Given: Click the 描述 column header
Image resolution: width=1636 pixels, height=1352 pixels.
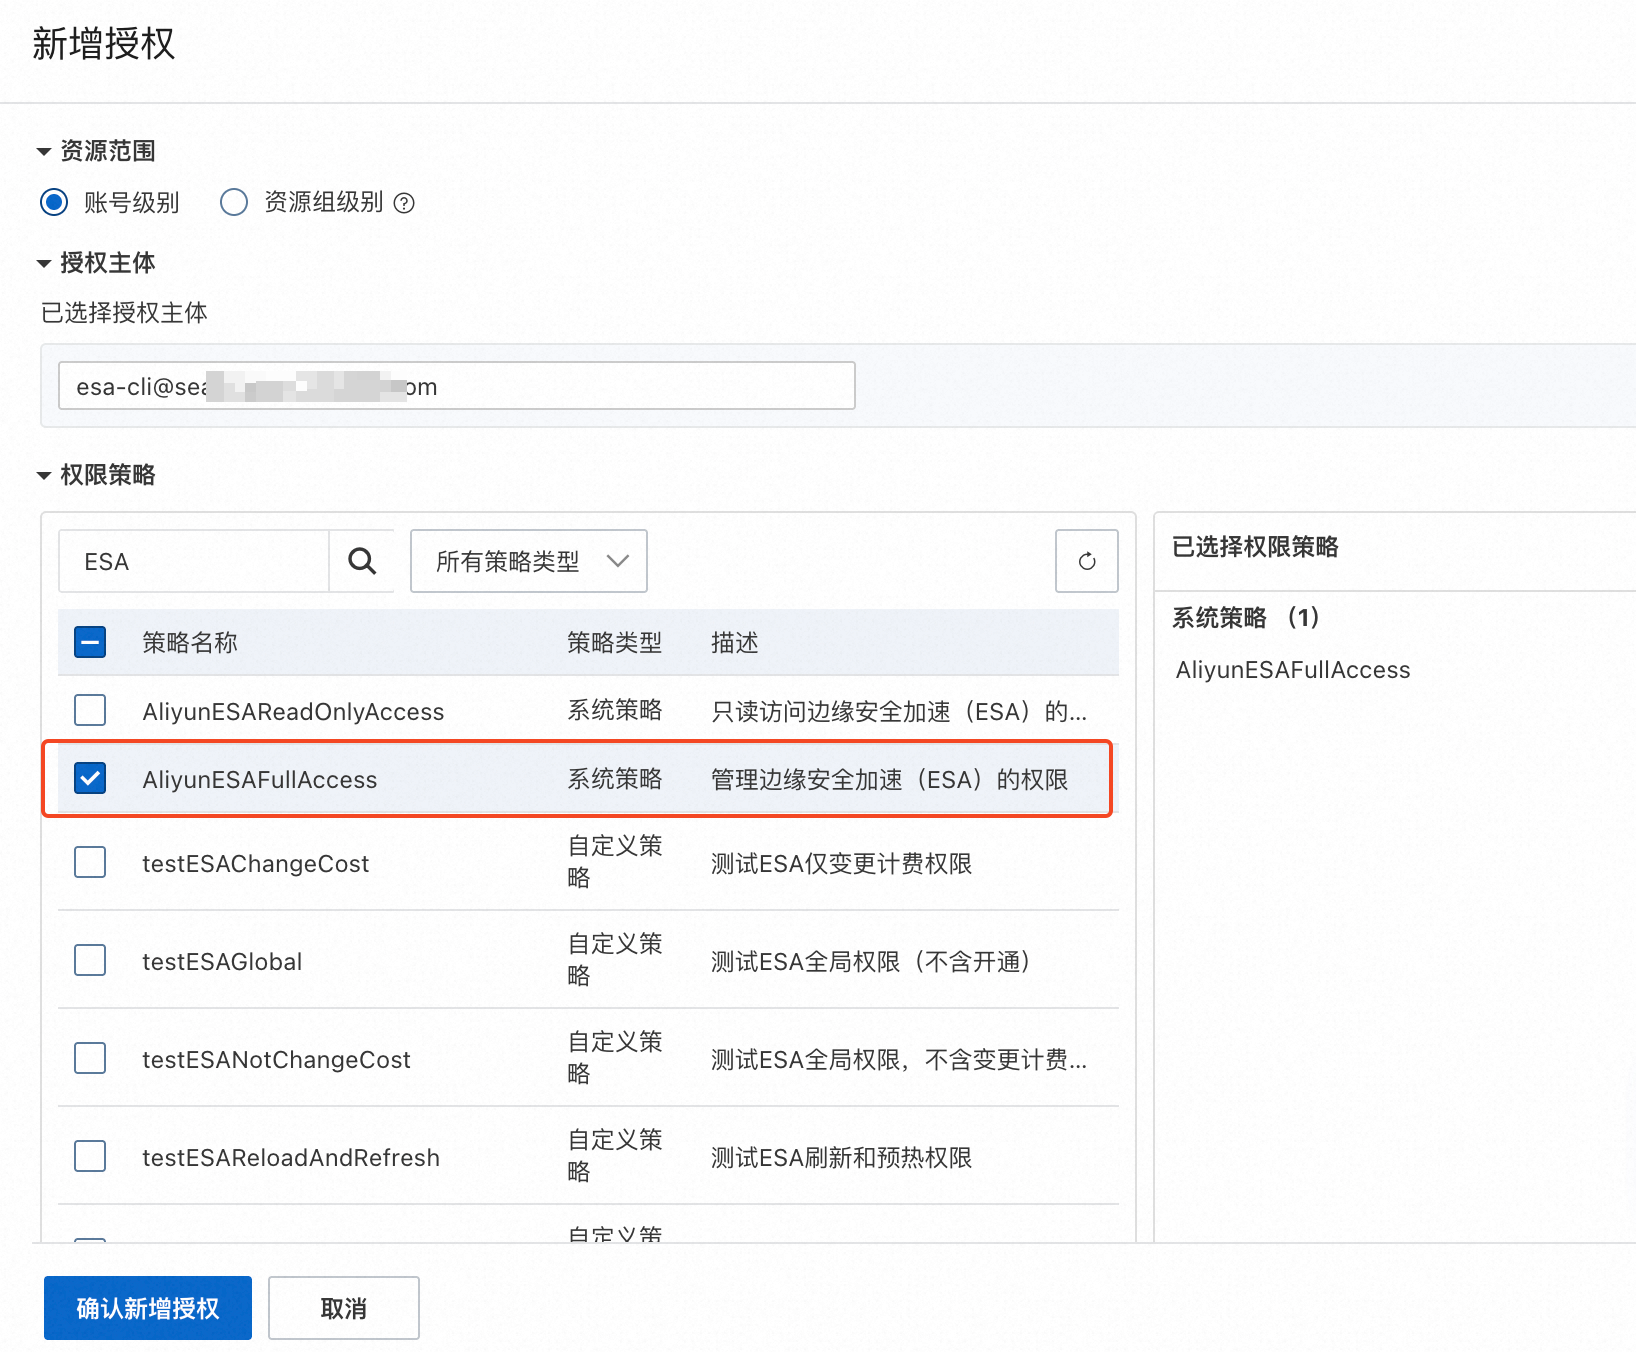Looking at the screenshot, I should click(x=735, y=642).
